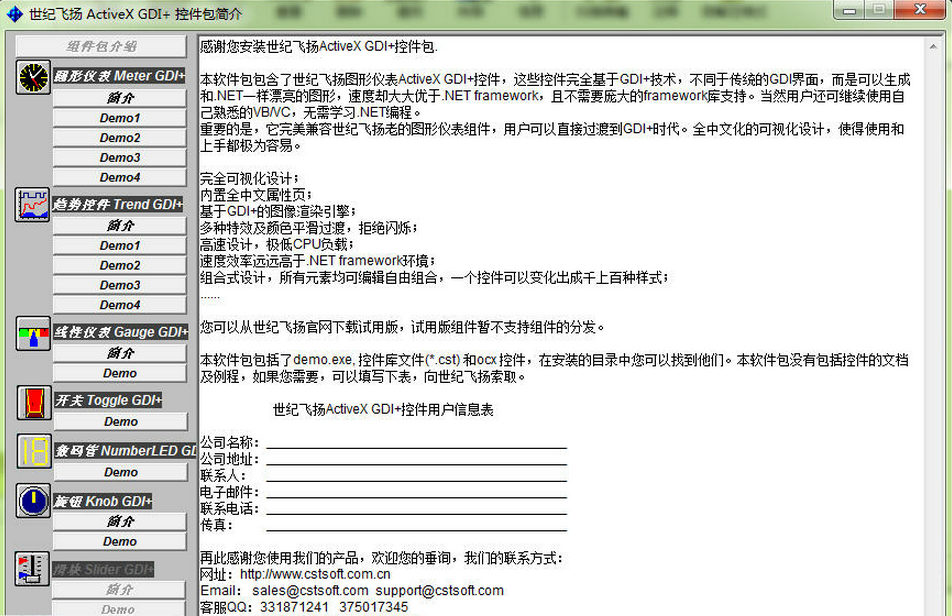Click the sales@cstsoft.com email address
952x616 pixels.
tap(310, 591)
